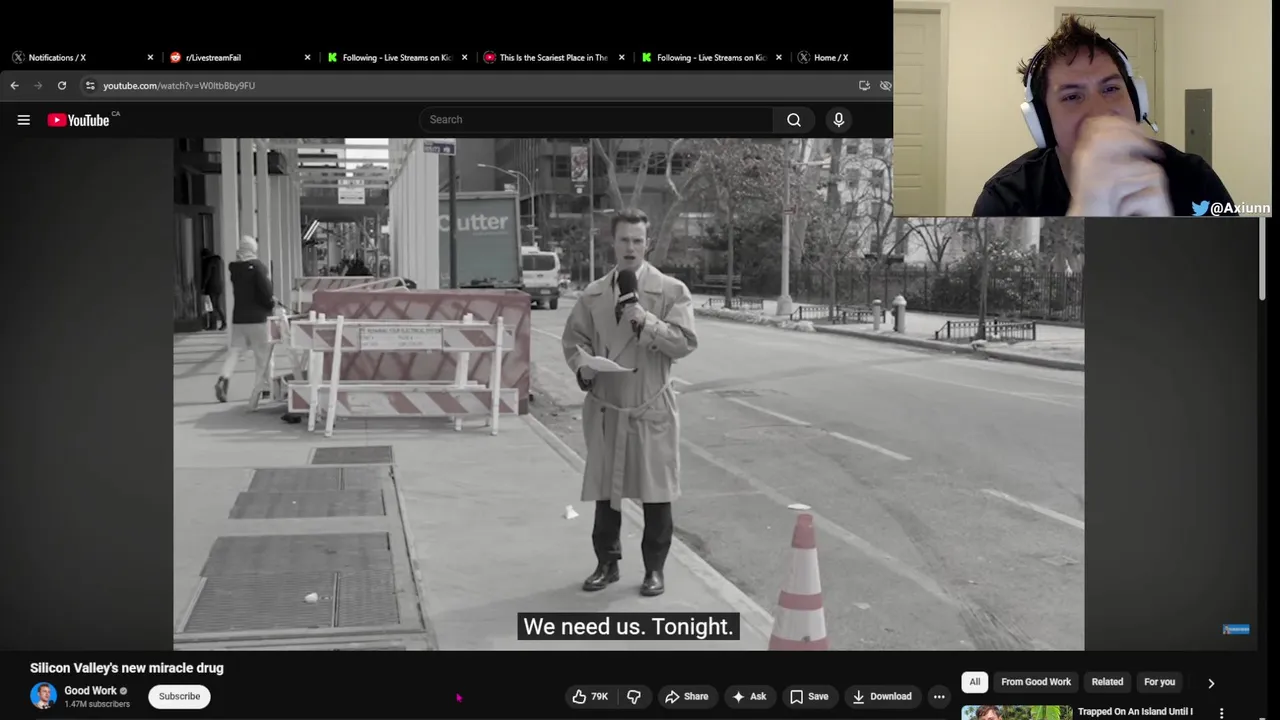This screenshot has height=720, width=1280.
Task: Open the Good Work channel avatar
Action: point(43,696)
